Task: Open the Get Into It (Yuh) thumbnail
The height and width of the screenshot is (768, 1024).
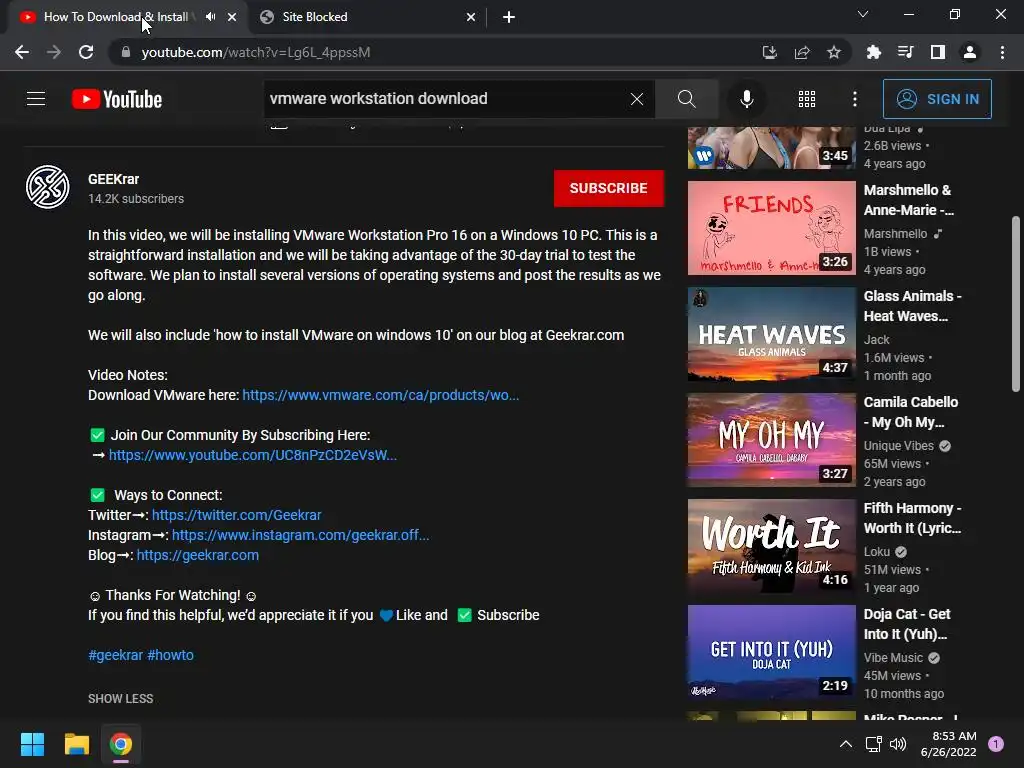Action: tap(771, 652)
